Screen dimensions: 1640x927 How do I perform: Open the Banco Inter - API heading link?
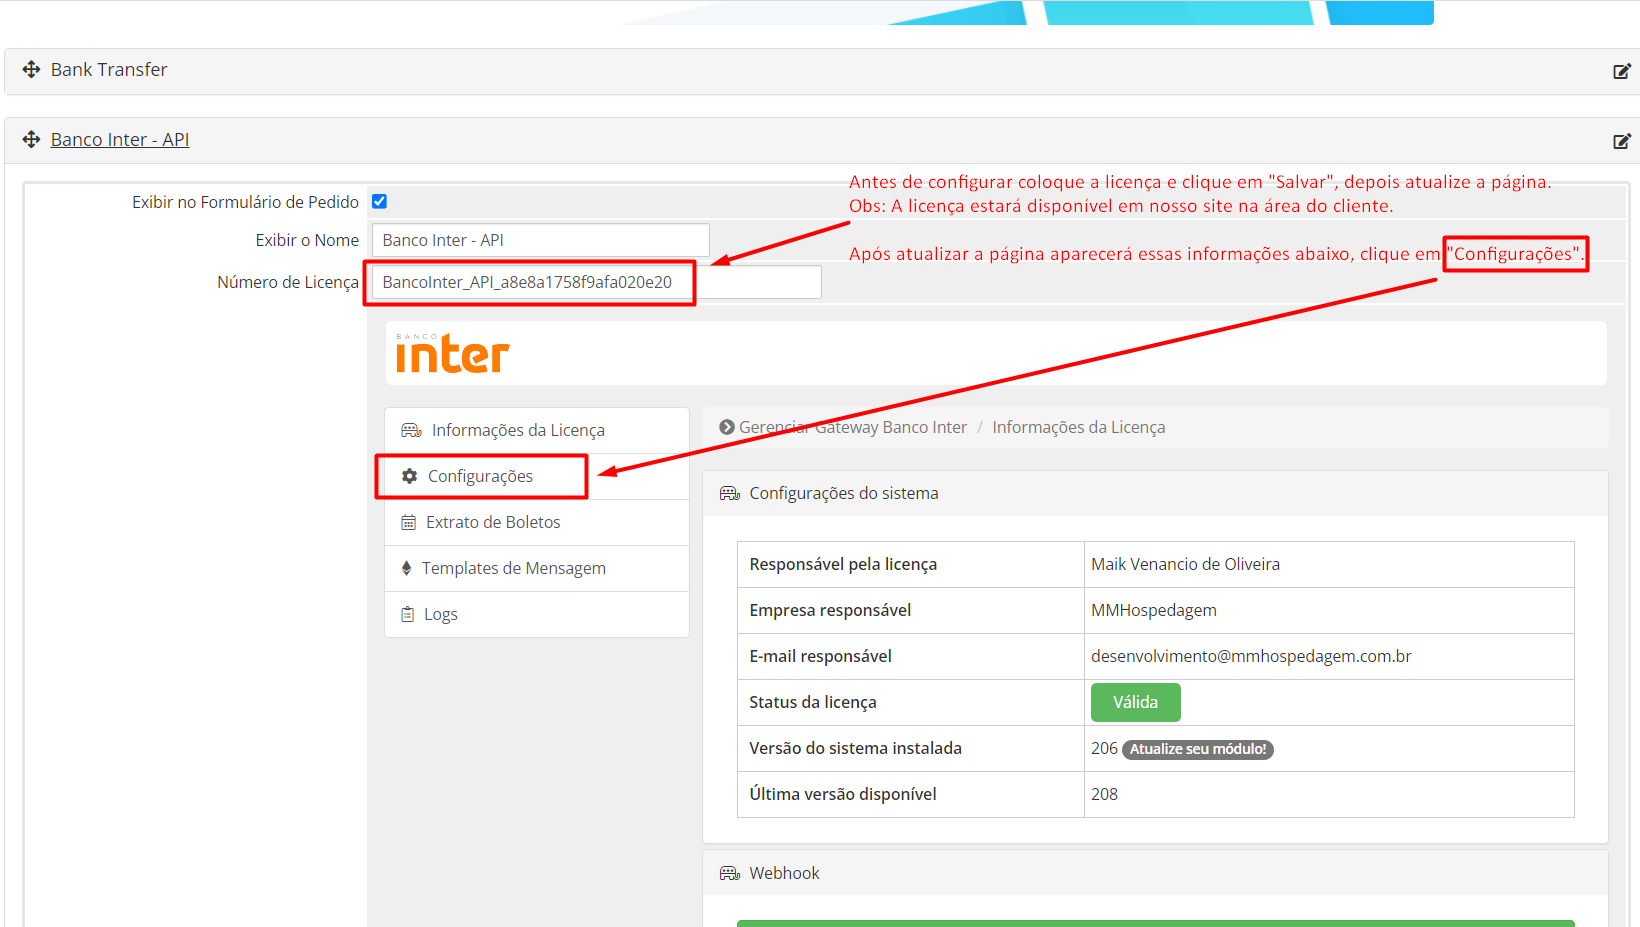pos(120,139)
